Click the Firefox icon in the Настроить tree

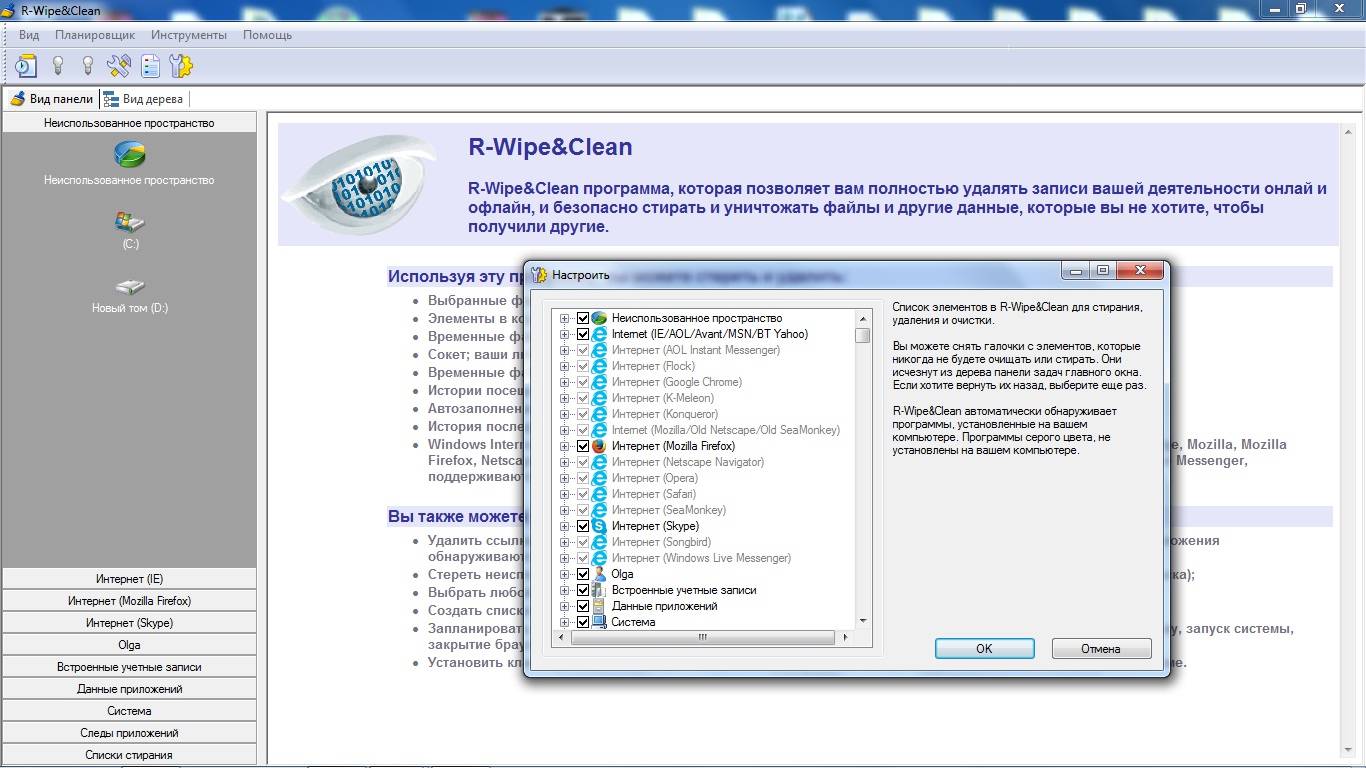(x=599, y=446)
